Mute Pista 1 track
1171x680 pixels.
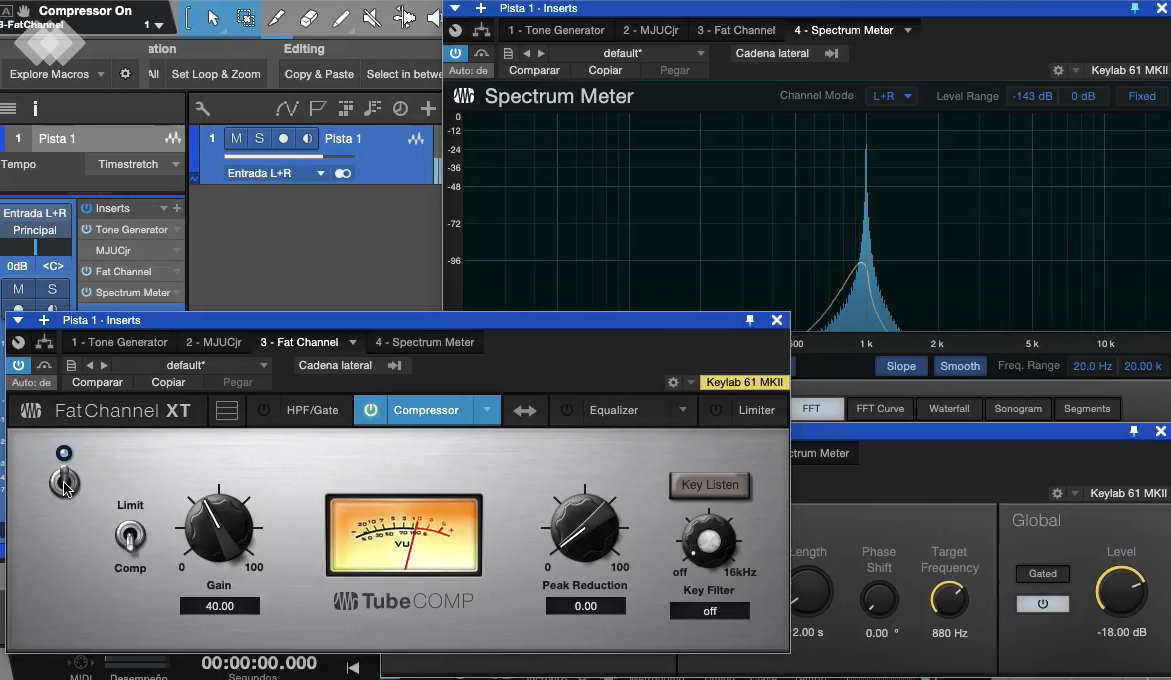236,138
